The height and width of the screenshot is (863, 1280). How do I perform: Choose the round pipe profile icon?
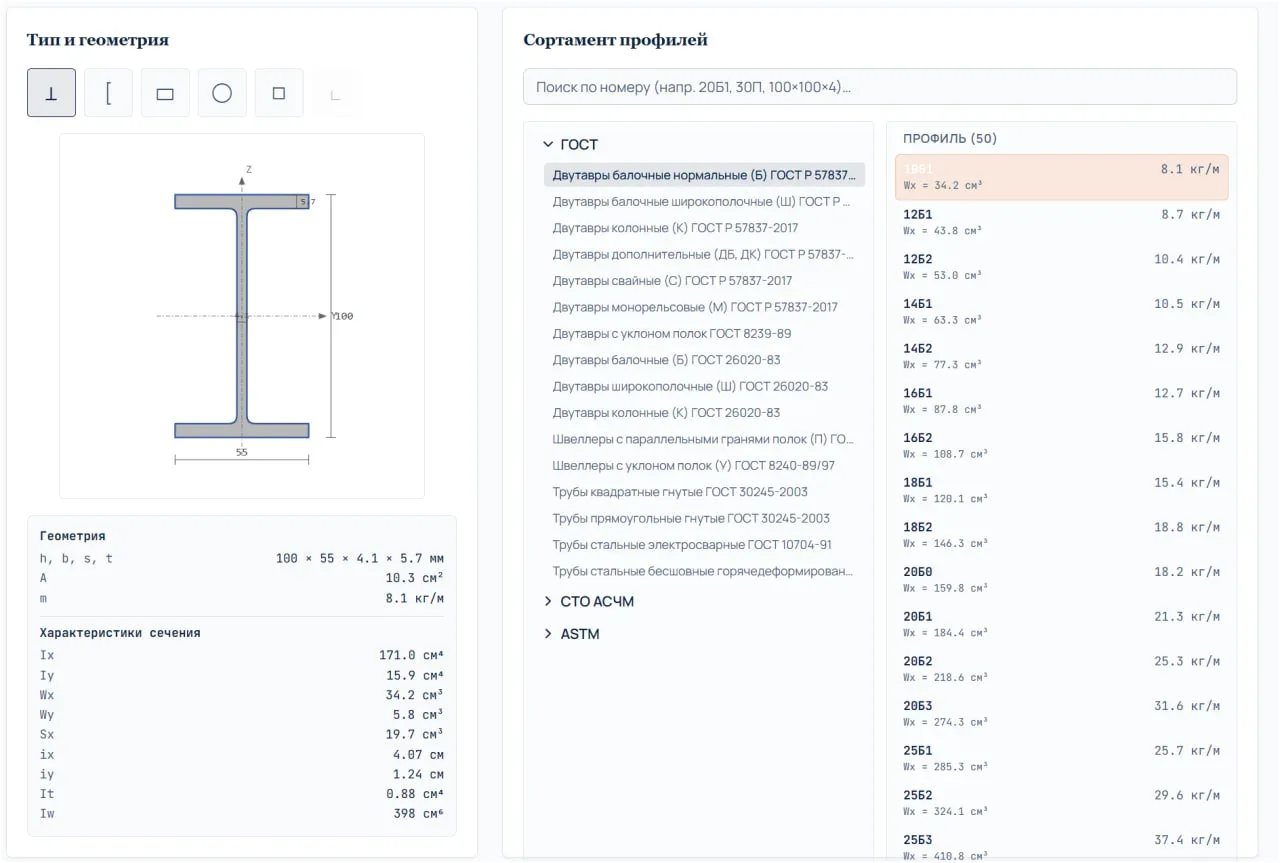[x=222, y=93]
